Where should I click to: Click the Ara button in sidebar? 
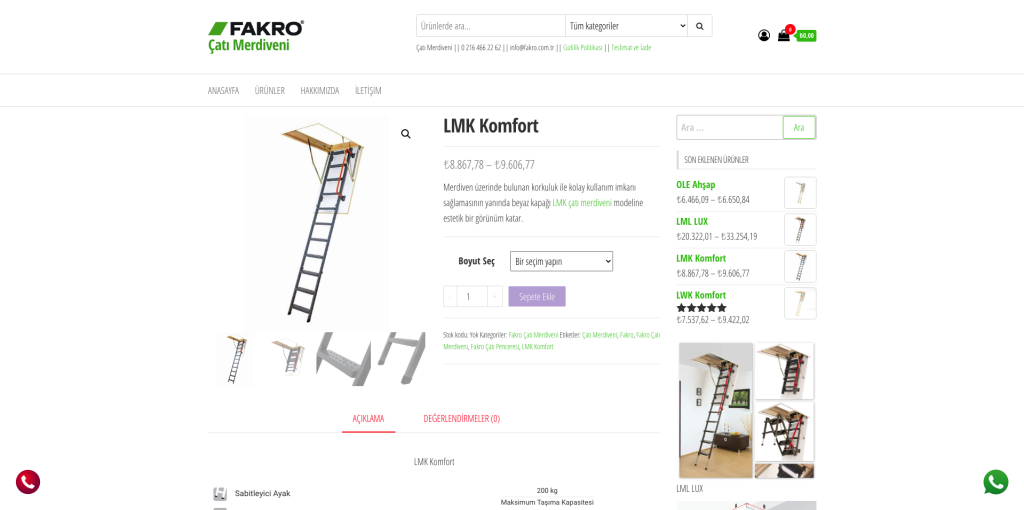pos(799,127)
